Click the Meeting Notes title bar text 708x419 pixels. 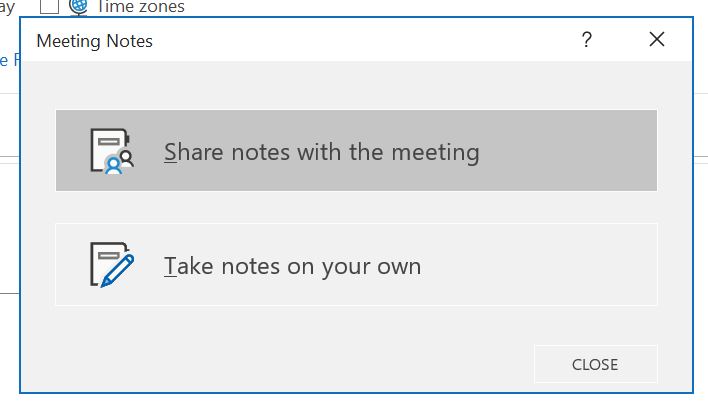click(x=94, y=41)
